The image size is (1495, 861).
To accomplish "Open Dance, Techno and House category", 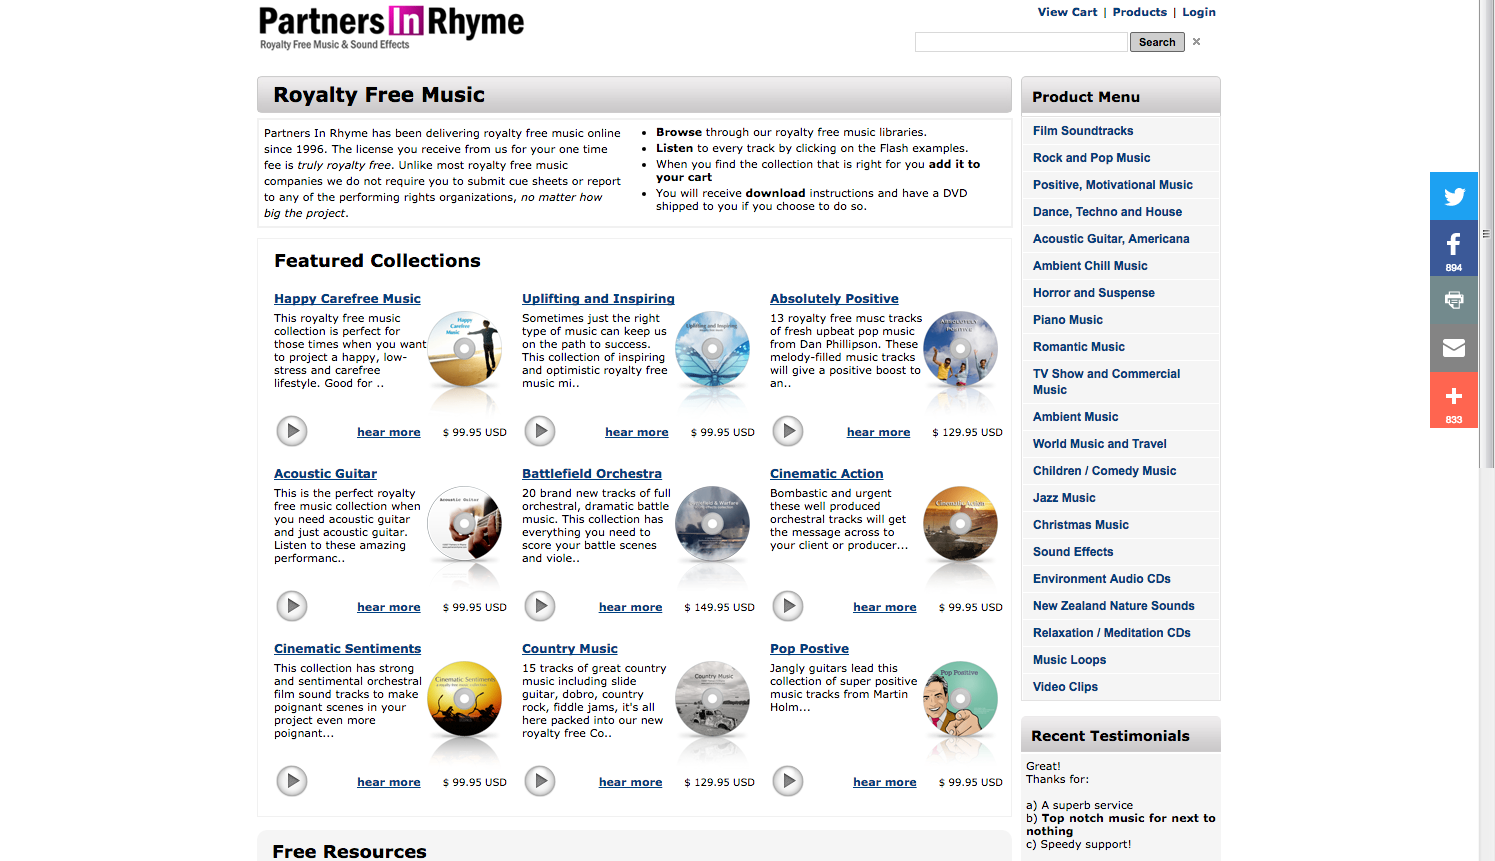I will tap(1107, 212).
